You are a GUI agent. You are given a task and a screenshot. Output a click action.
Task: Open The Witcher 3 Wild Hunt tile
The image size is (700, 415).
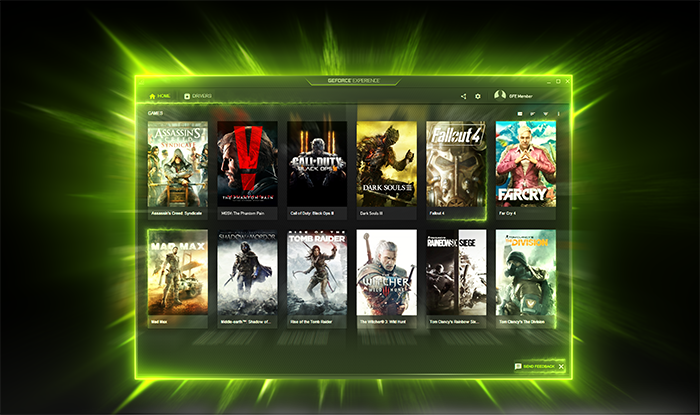point(387,278)
